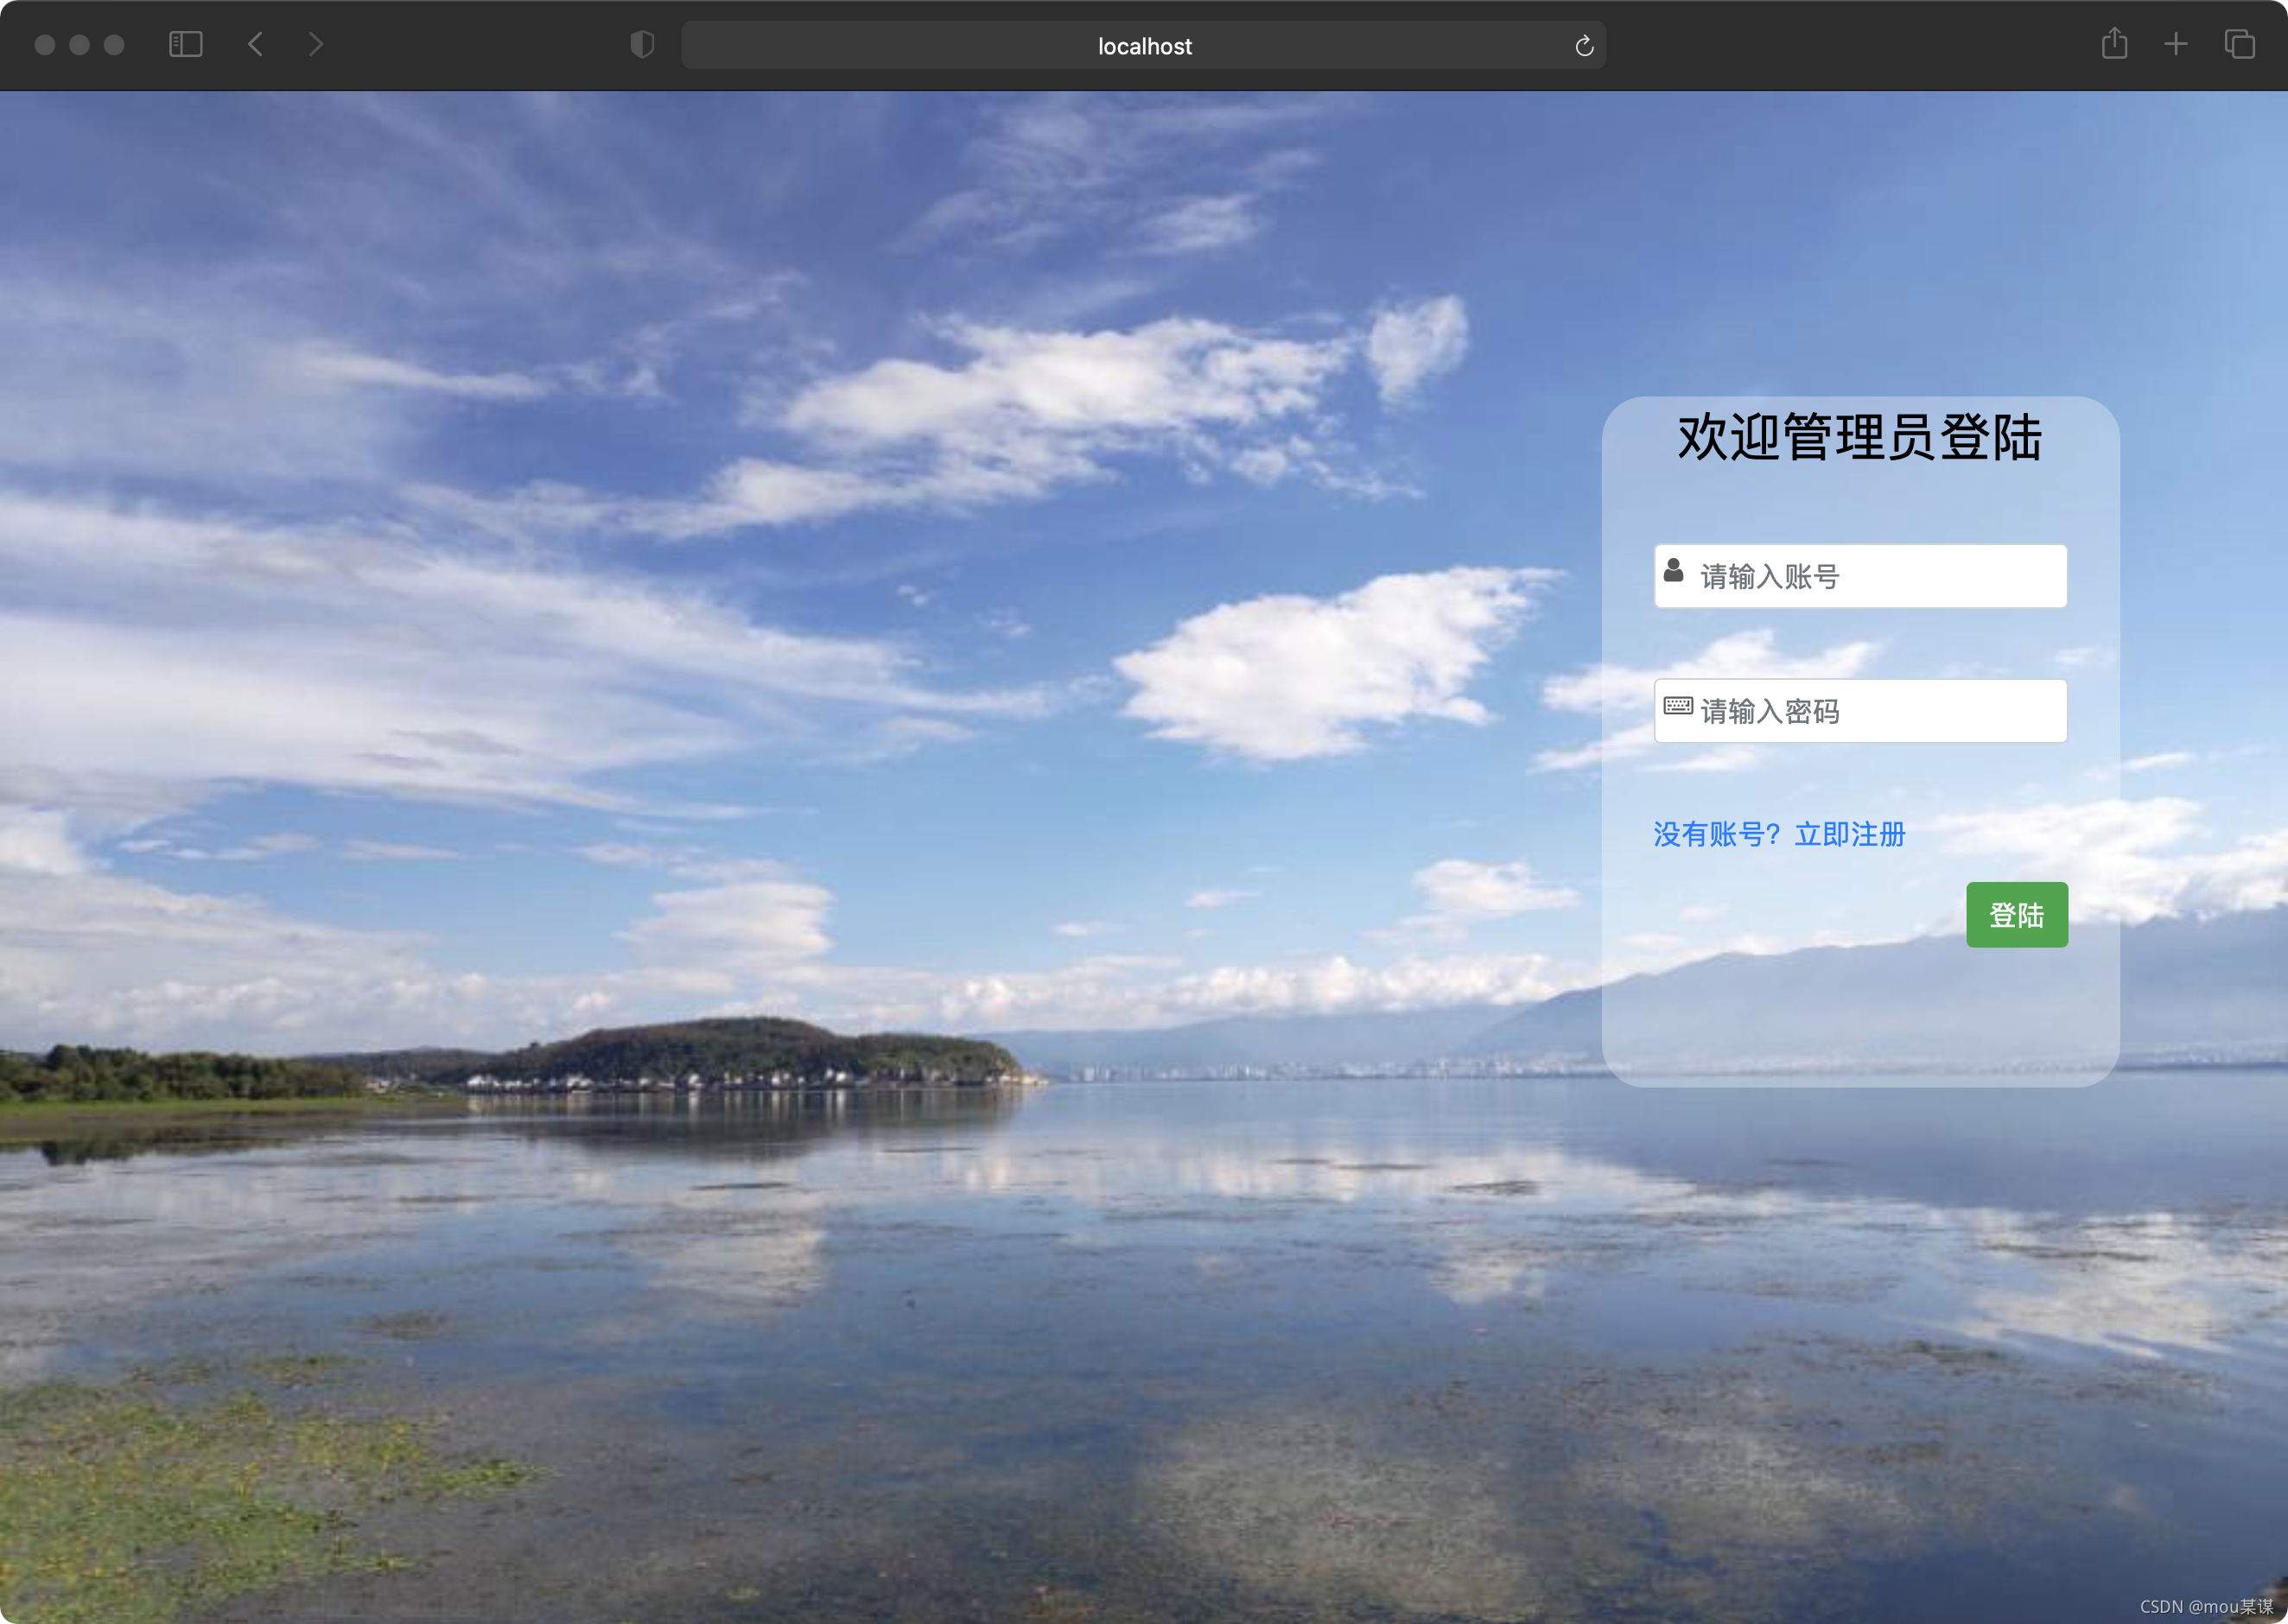Show tab overview icon

point(2239,44)
